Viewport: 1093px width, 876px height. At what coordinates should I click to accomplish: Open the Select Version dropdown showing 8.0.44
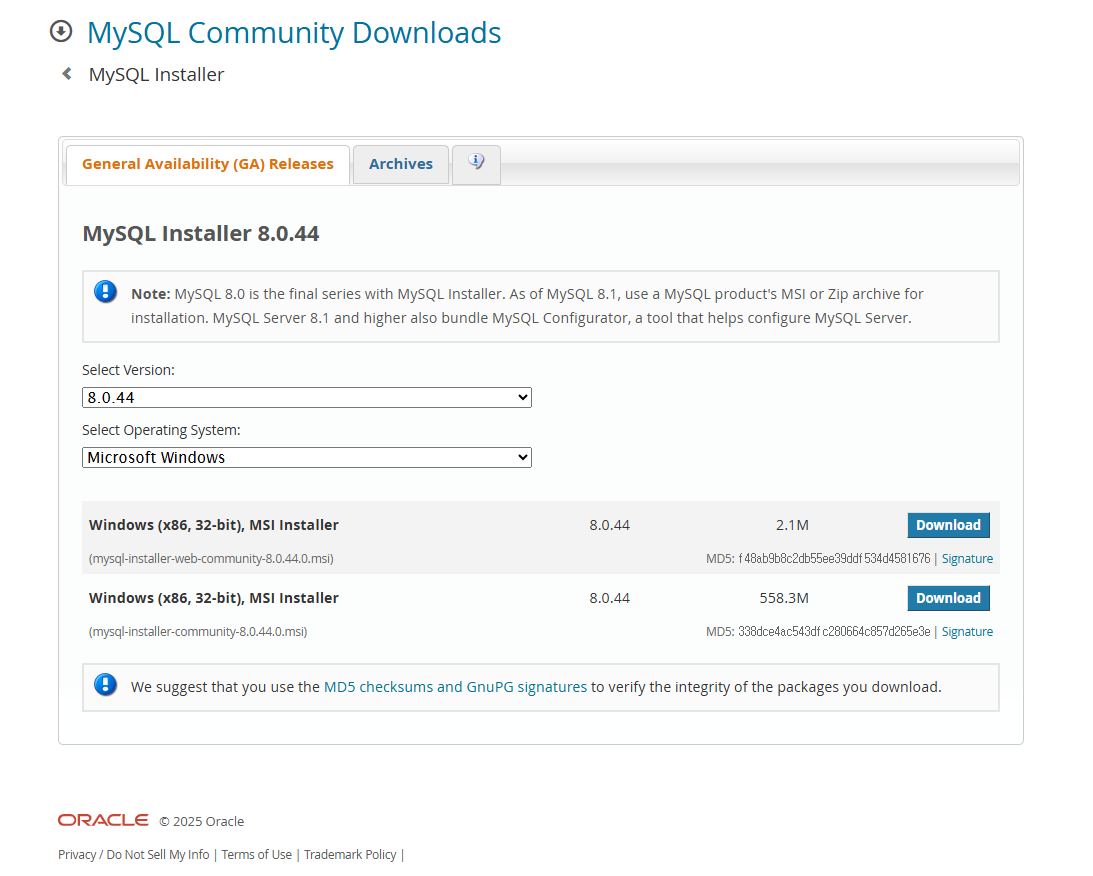coord(306,398)
